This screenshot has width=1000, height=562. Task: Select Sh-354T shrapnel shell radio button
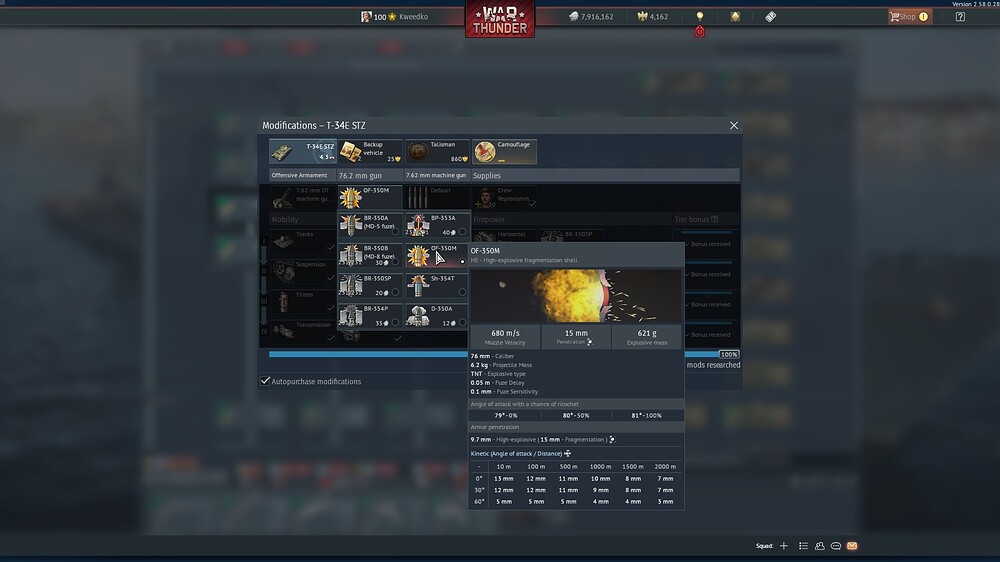tap(462, 292)
